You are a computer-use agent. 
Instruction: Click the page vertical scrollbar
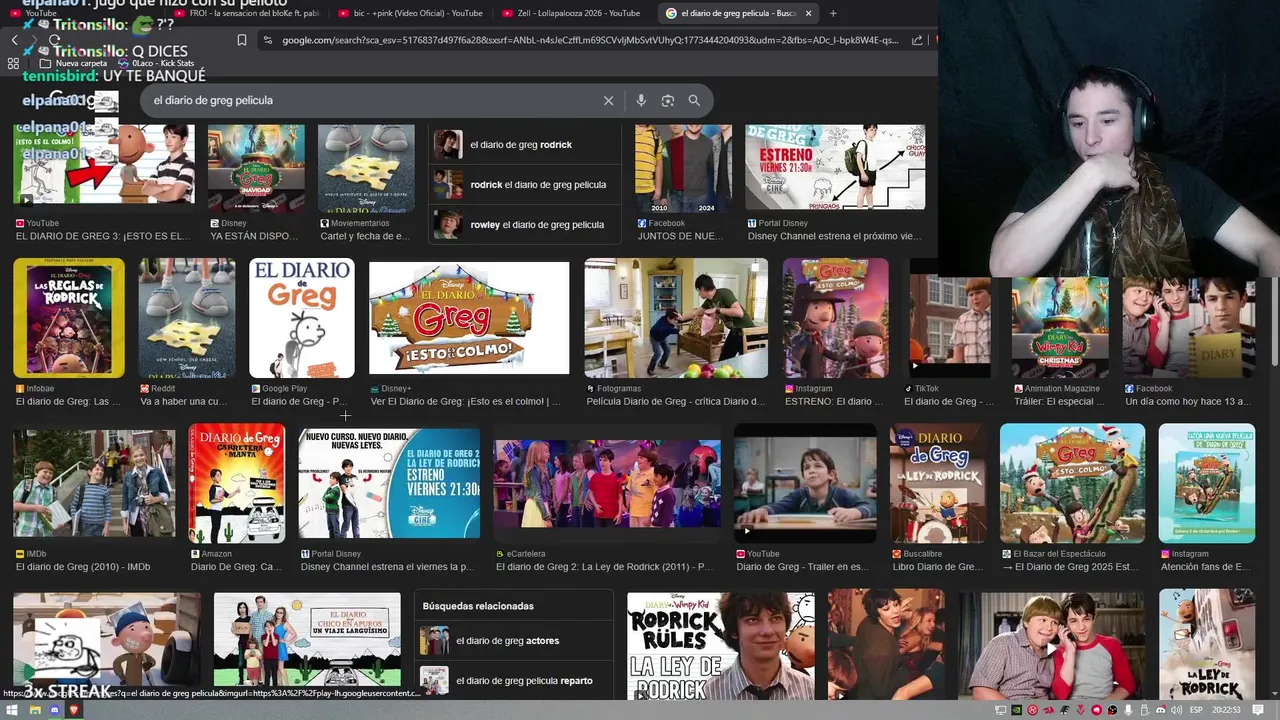click(1273, 322)
